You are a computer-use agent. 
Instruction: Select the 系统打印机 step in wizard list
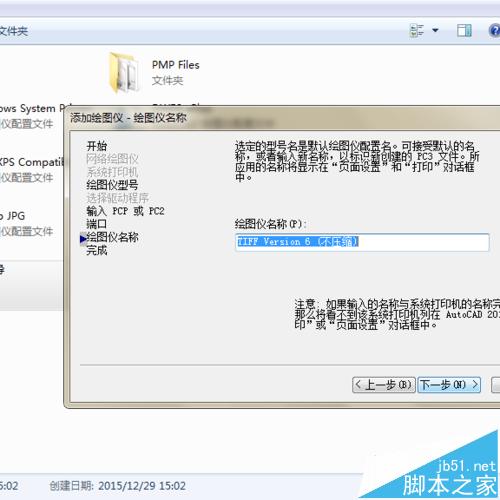coord(112,172)
